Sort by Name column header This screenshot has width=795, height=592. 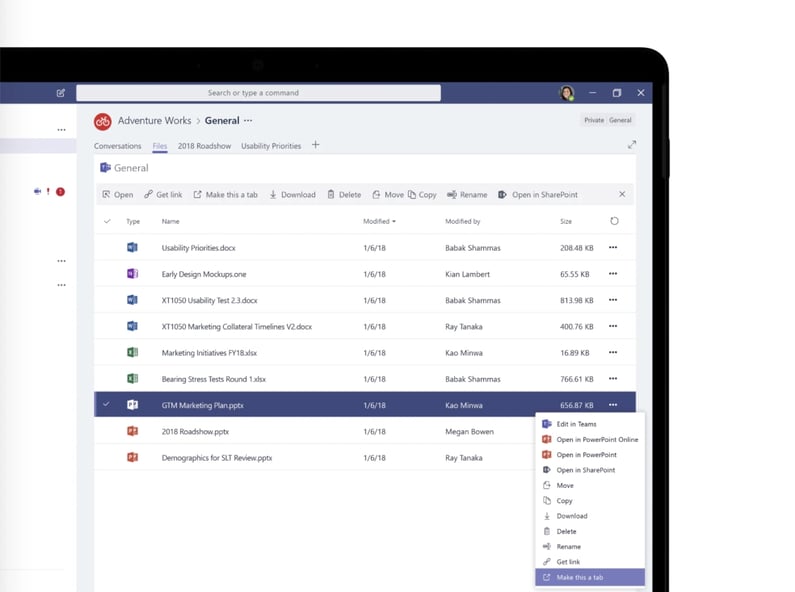click(x=170, y=221)
